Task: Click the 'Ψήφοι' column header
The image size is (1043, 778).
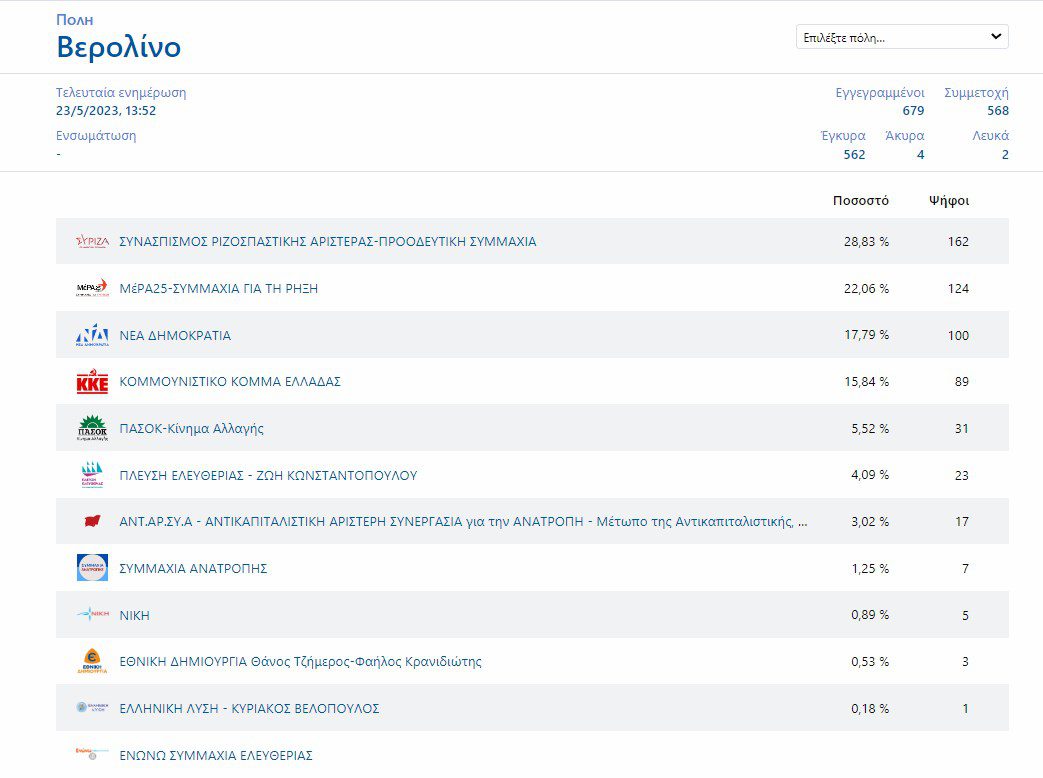Action: [x=949, y=201]
